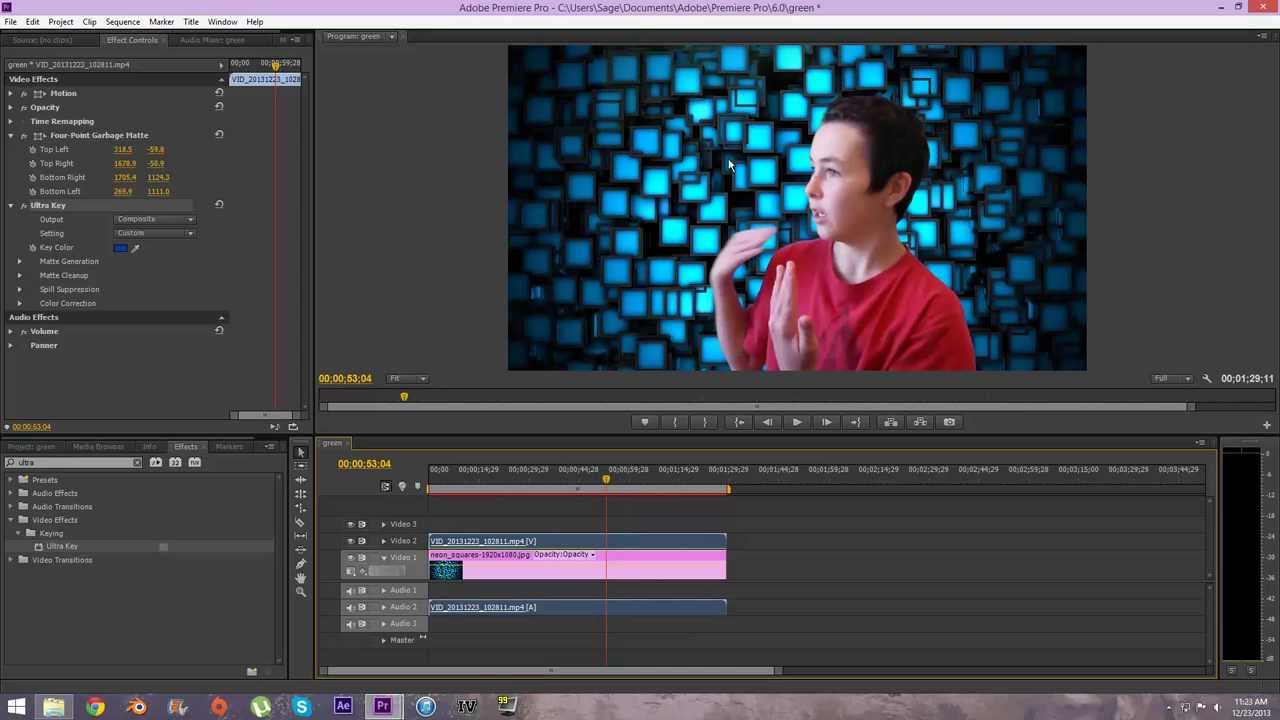Switch to the Media Browser tab
The width and height of the screenshot is (1280, 720).
[98, 447]
